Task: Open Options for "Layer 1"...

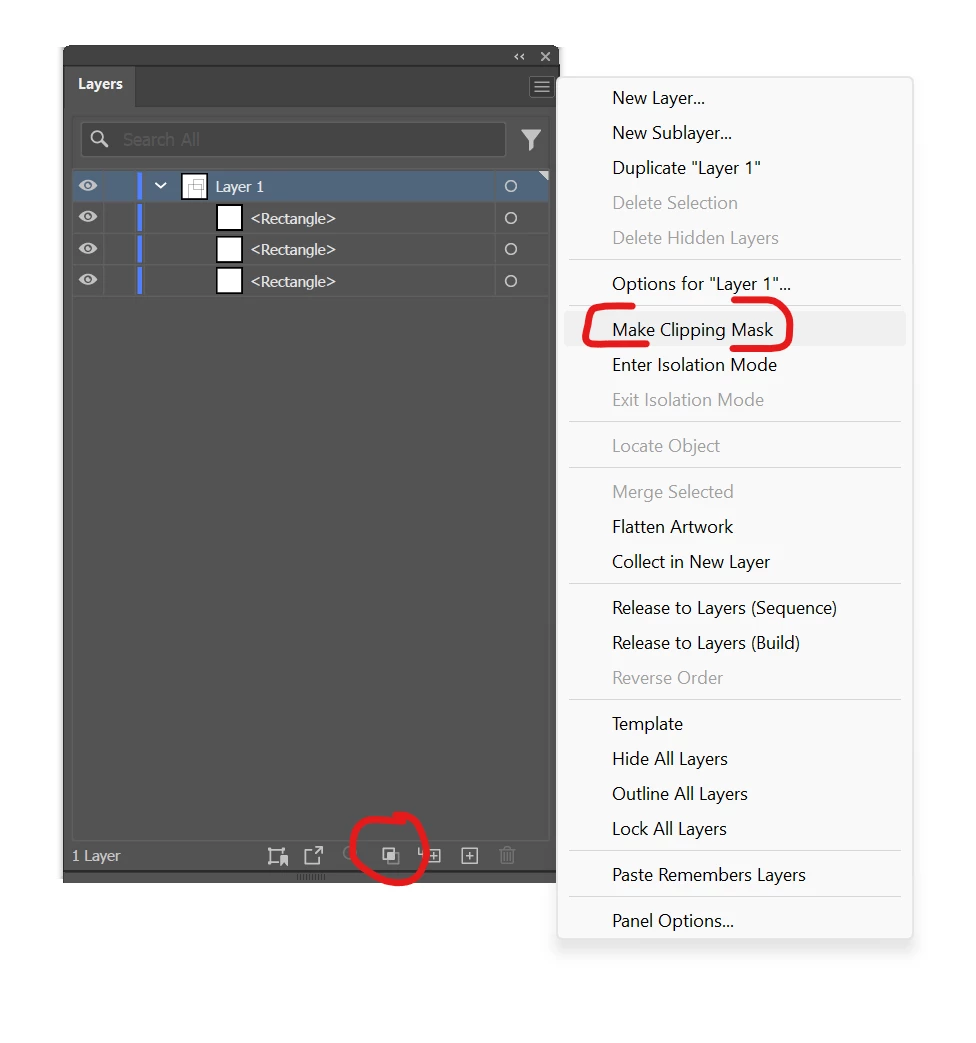Action: [701, 284]
